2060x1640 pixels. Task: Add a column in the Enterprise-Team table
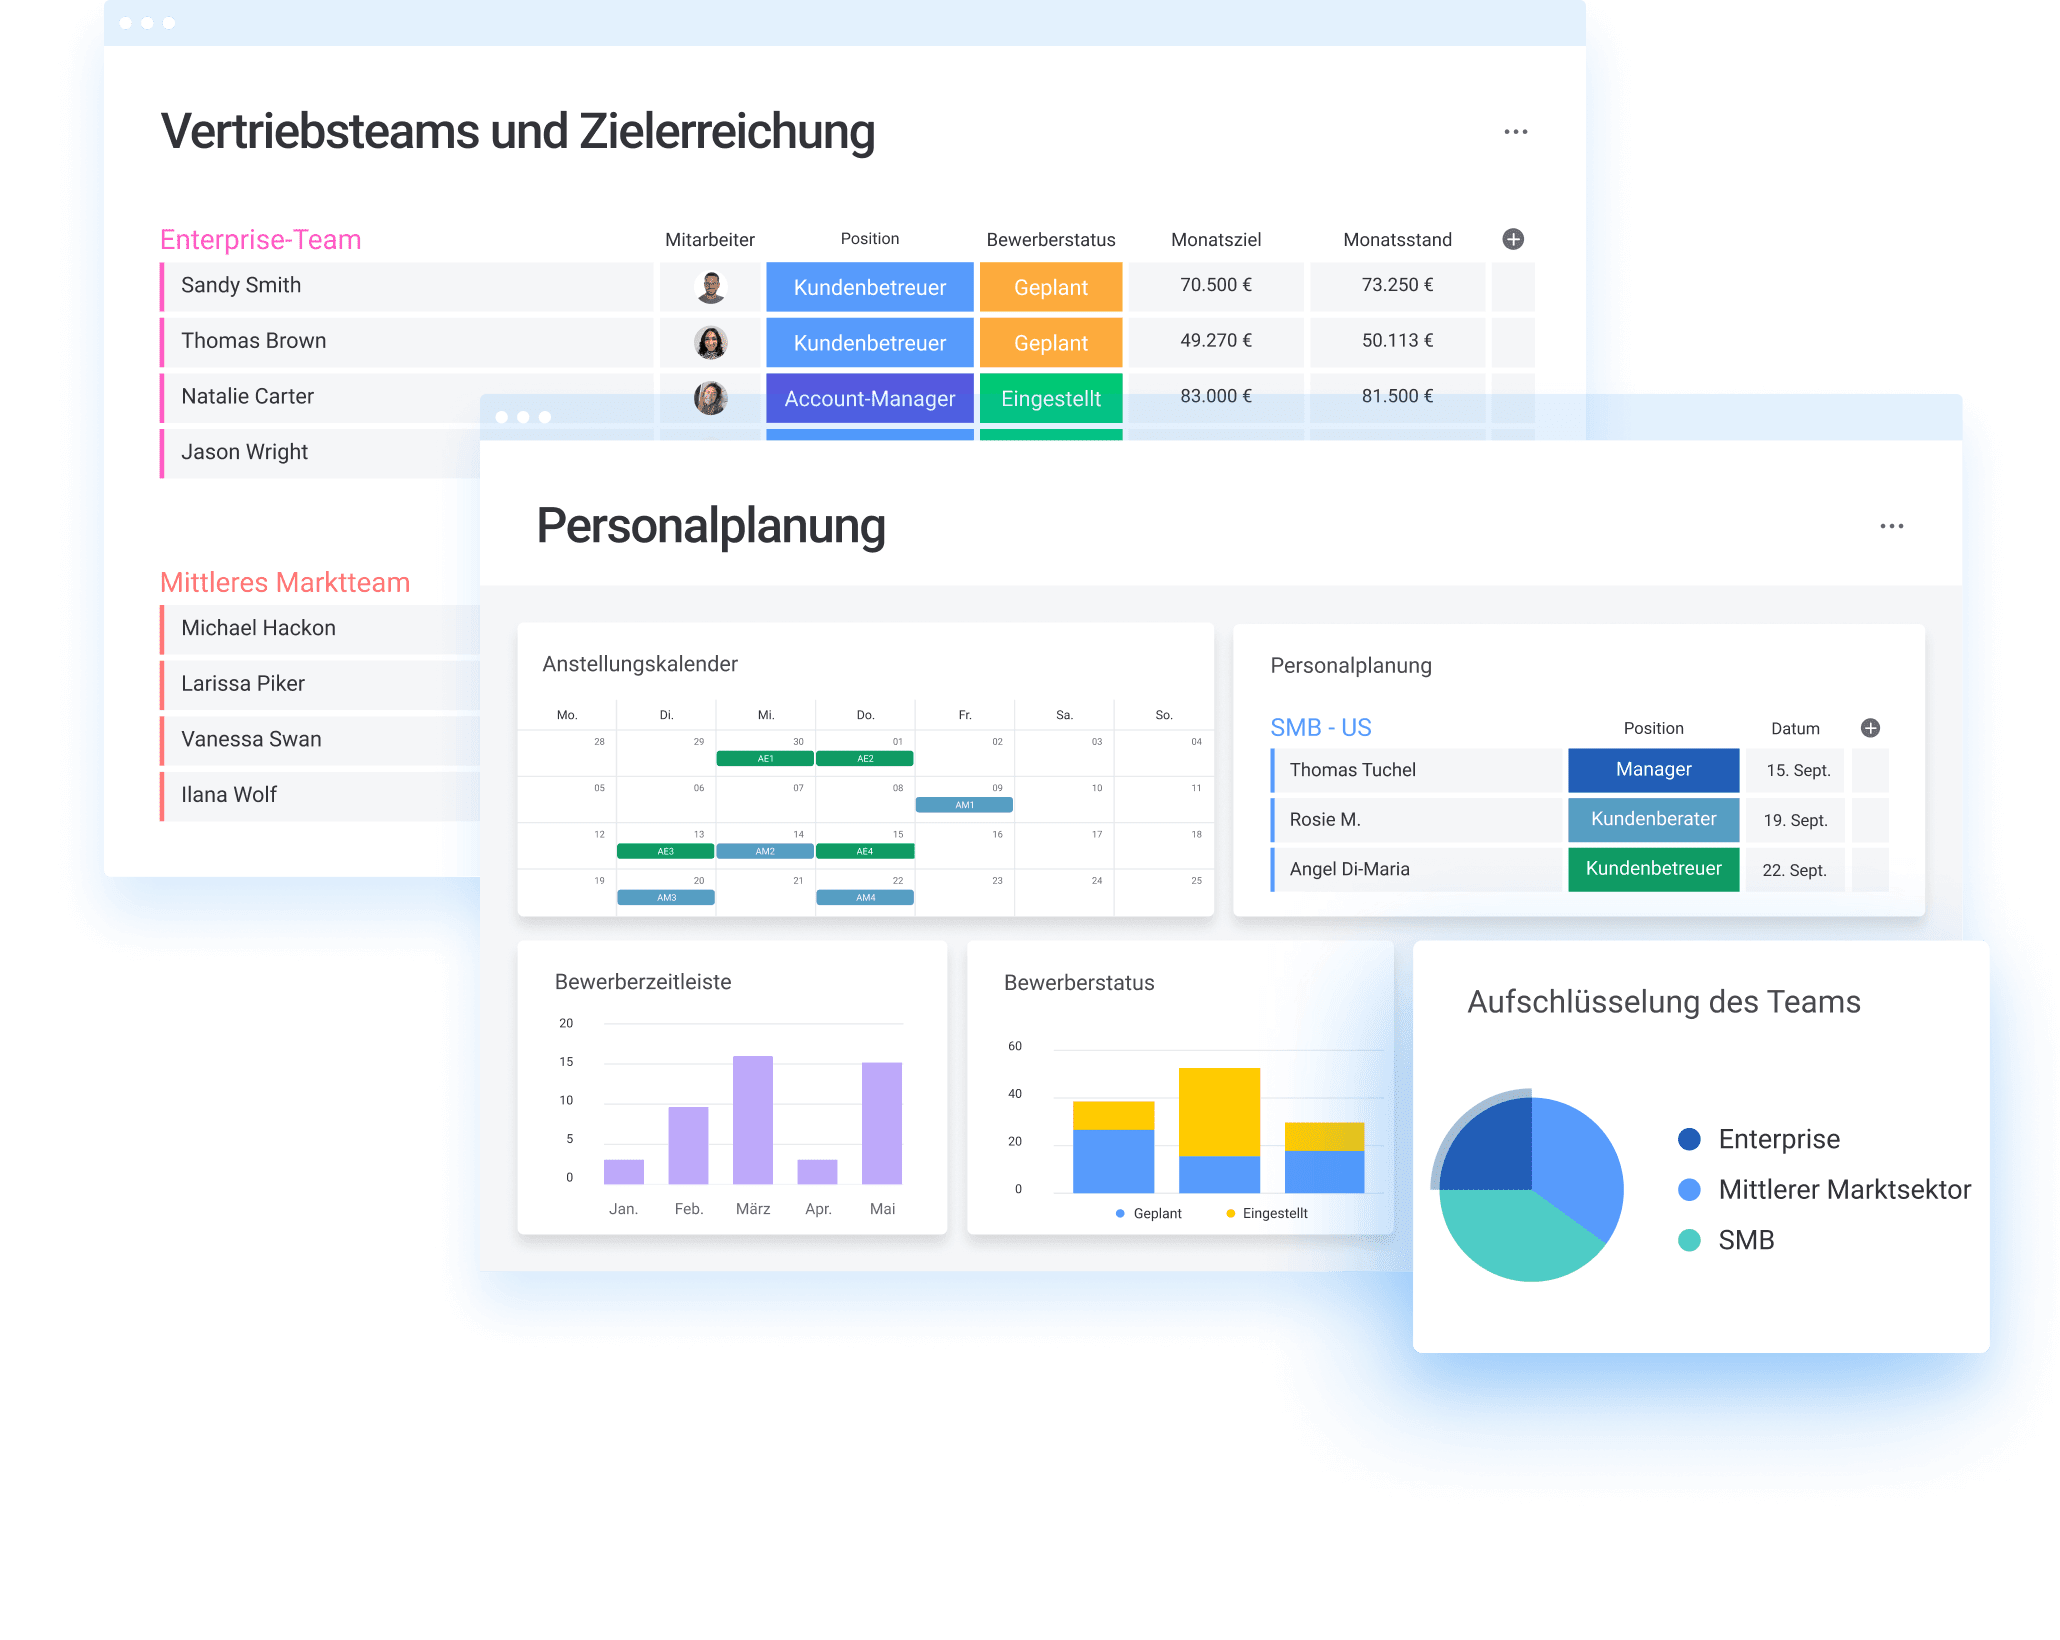pyautogui.click(x=1513, y=239)
